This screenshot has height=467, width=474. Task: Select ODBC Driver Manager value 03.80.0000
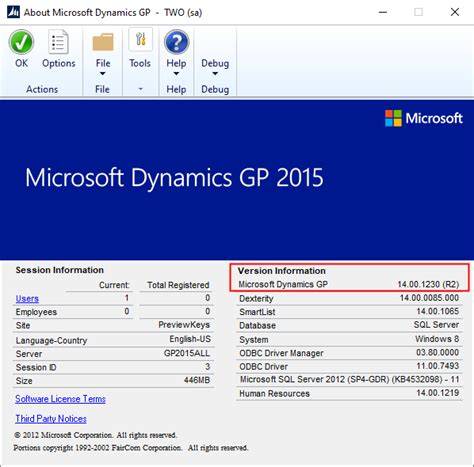[x=437, y=352]
